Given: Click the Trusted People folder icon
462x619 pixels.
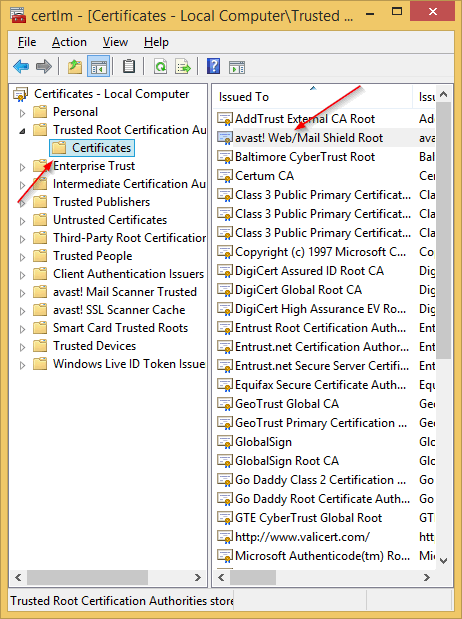Looking at the screenshot, I should click(40, 256).
